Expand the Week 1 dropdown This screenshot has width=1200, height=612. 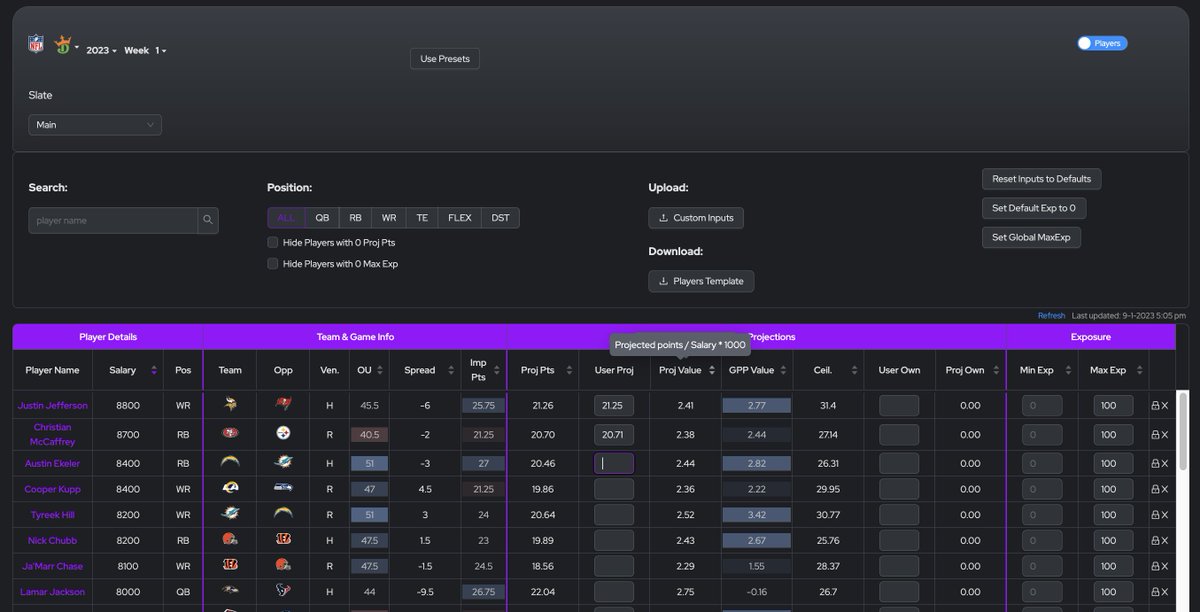pos(143,50)
